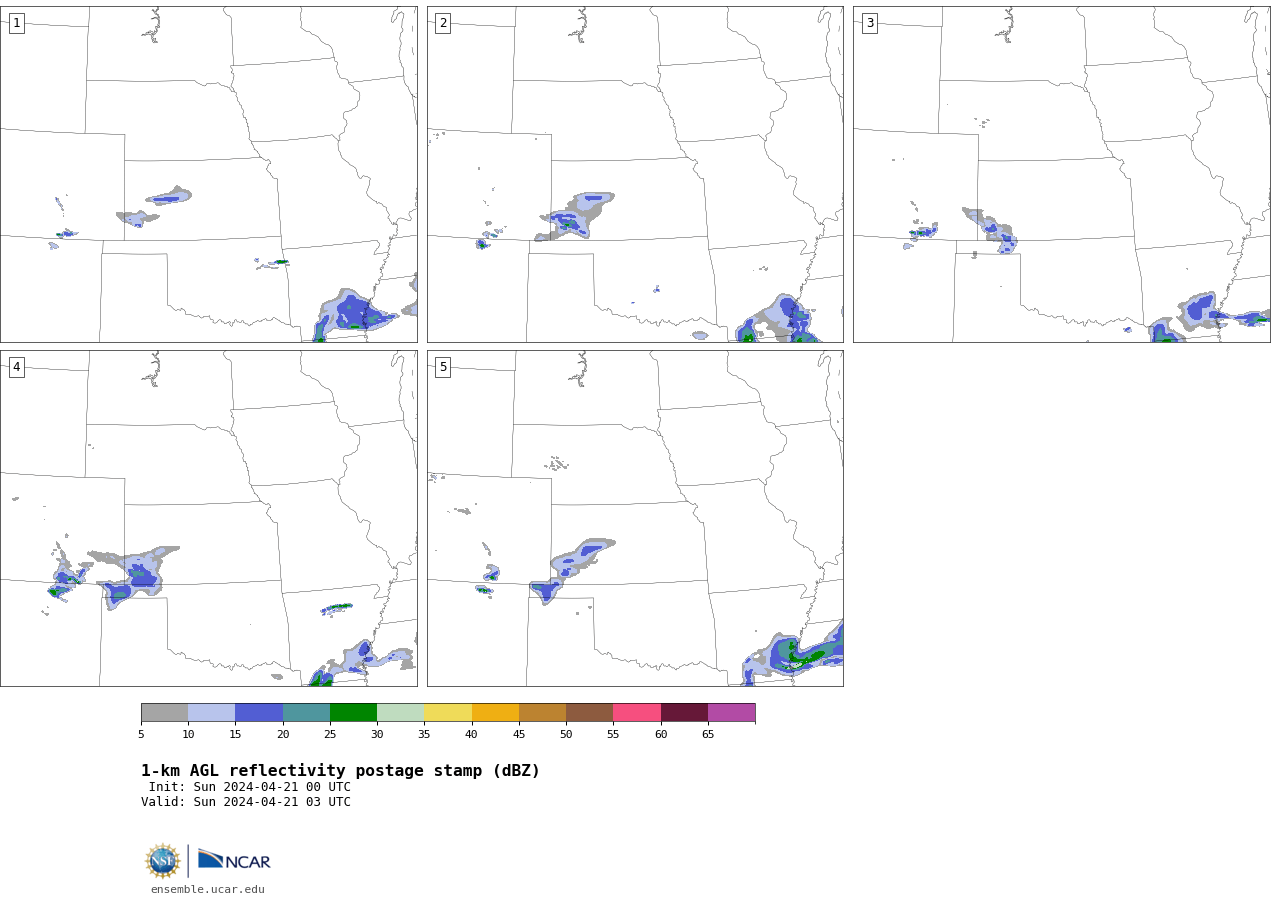Screen dimensions: 1280x901
Task: Click the pale green 30-35 dBZ swatch
Action: pyautogui.click(x=401, y=712)
